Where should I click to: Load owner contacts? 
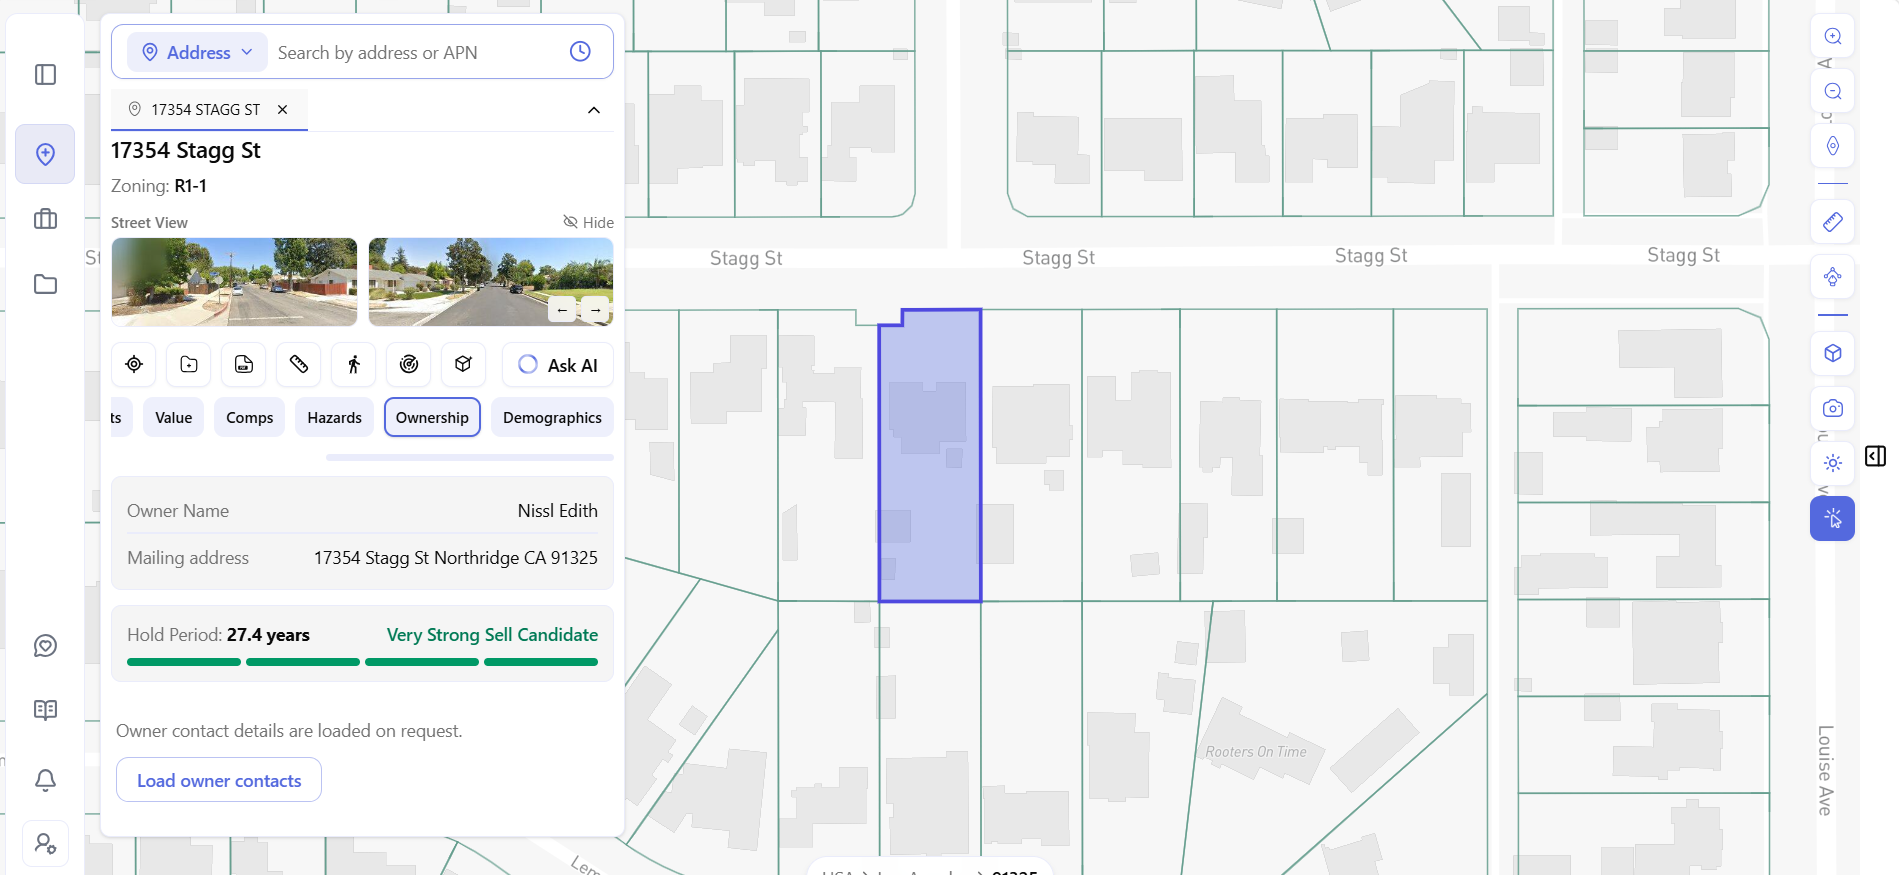(x=219, y=780)
